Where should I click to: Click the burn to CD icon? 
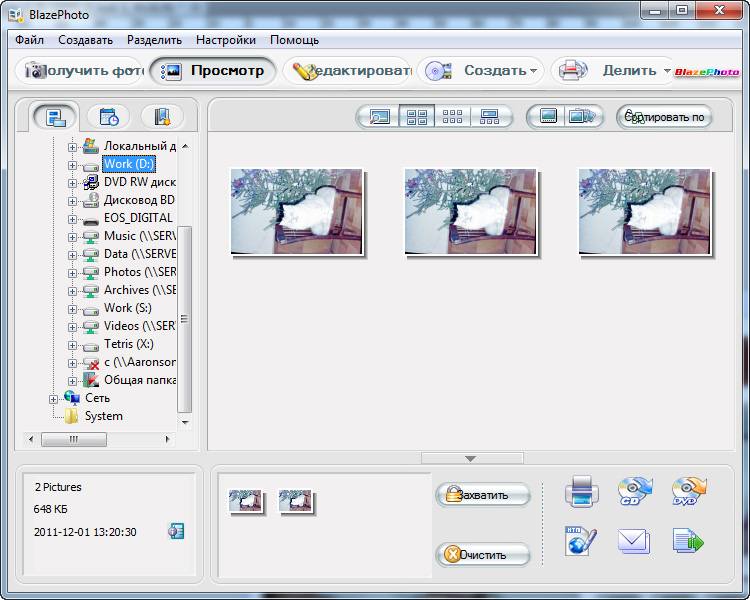point(635,491)
